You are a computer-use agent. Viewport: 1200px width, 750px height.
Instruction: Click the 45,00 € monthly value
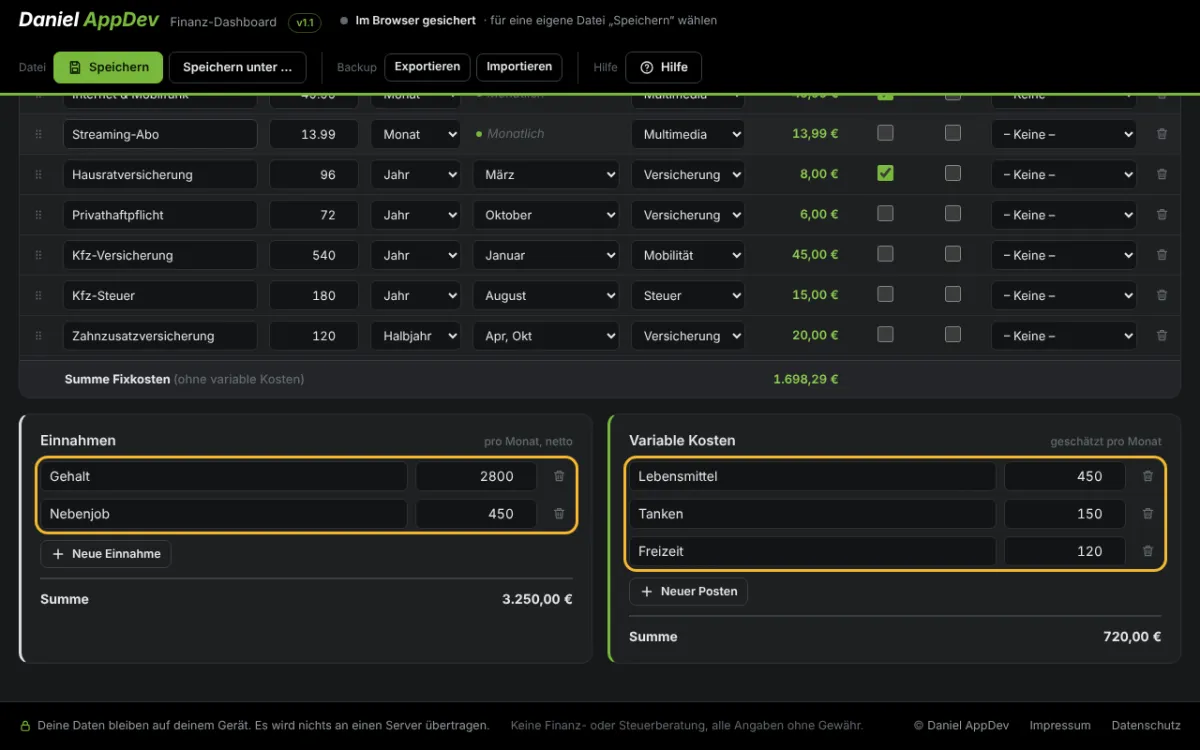pyautogui.click(x=815, y=254)
